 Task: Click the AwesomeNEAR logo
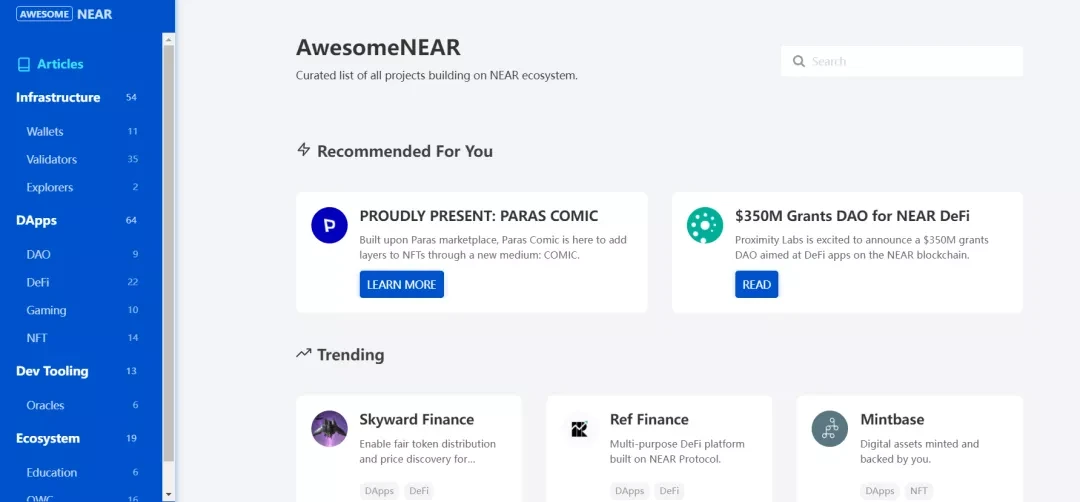(64, 14)
